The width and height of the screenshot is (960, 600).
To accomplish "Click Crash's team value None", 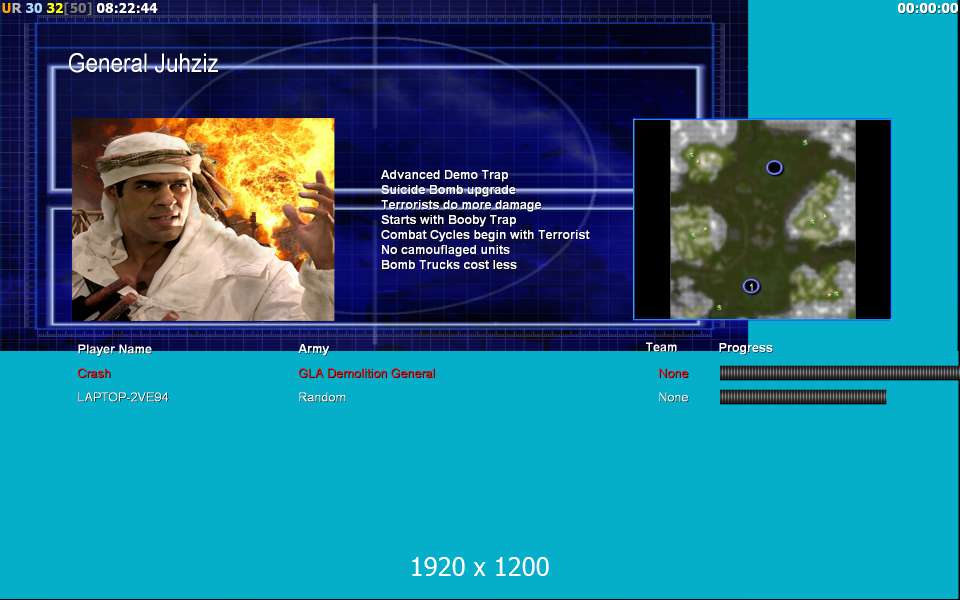I will pyautogui.click(x=673, y=373).
